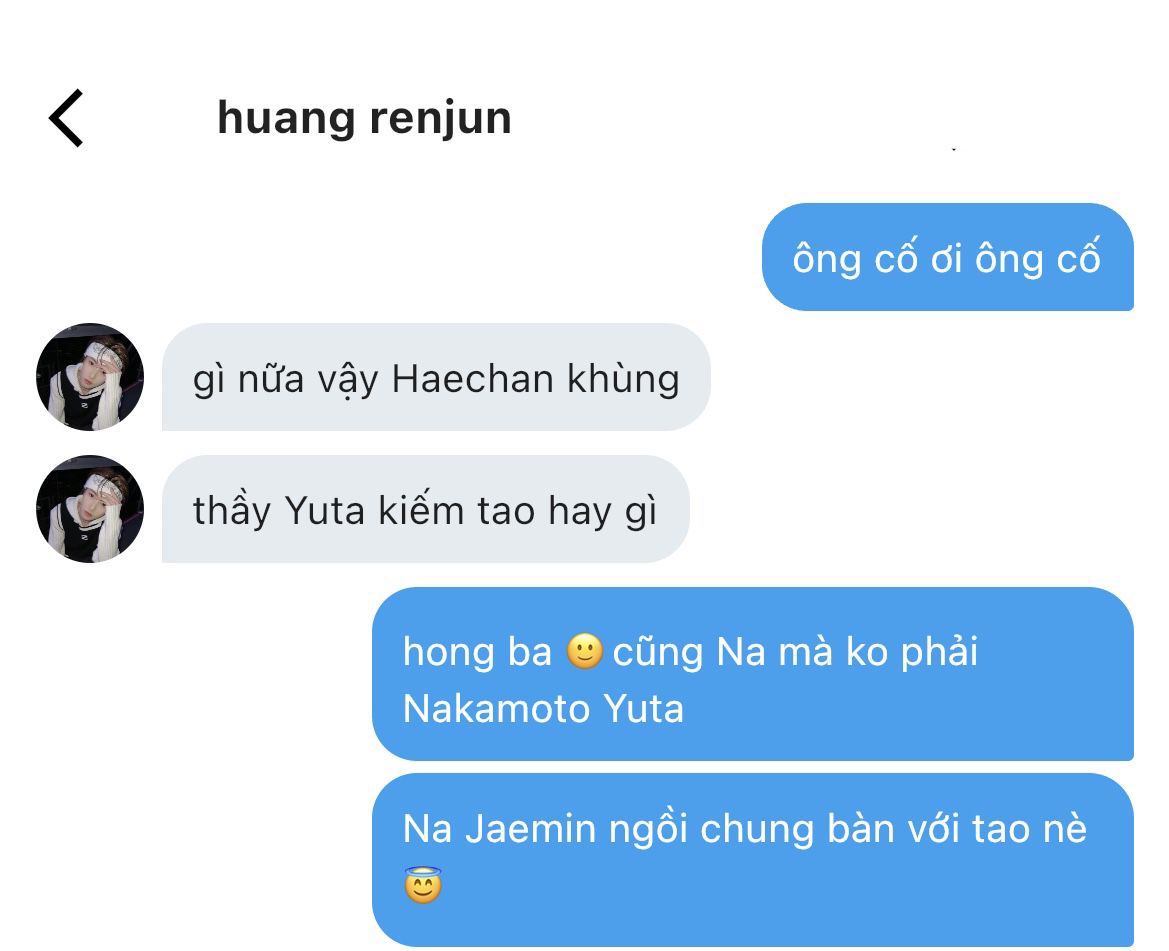Select the "thầy Yuta kiếm tao hay gì" message
1169x951 pixels.
pos(426,509)
